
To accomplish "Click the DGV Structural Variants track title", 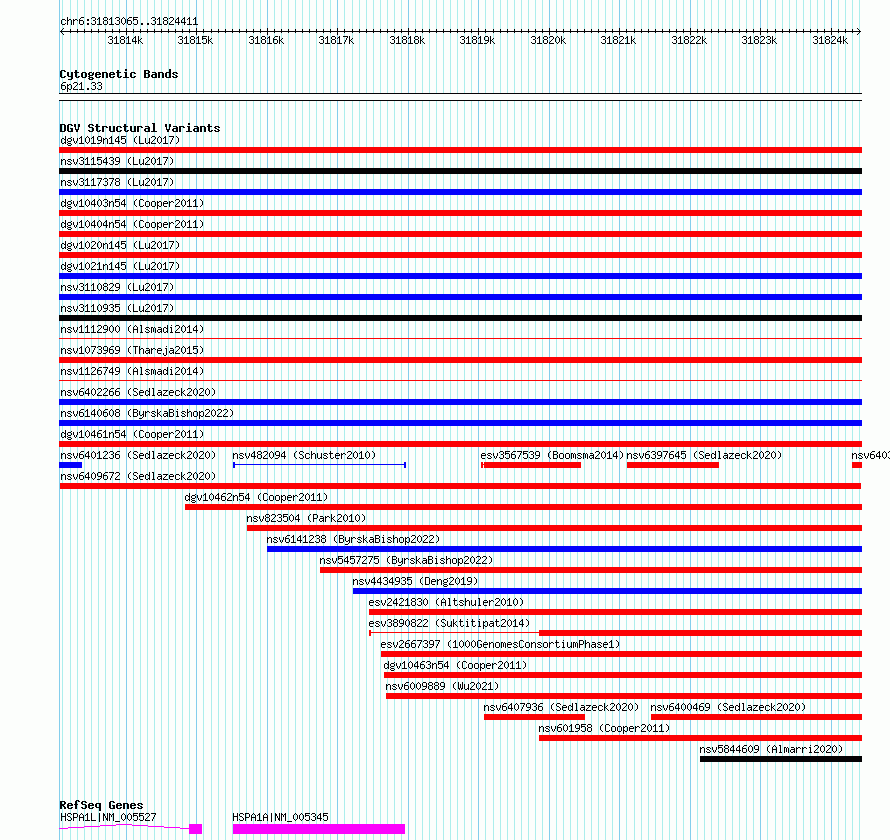I will (140, 128).
